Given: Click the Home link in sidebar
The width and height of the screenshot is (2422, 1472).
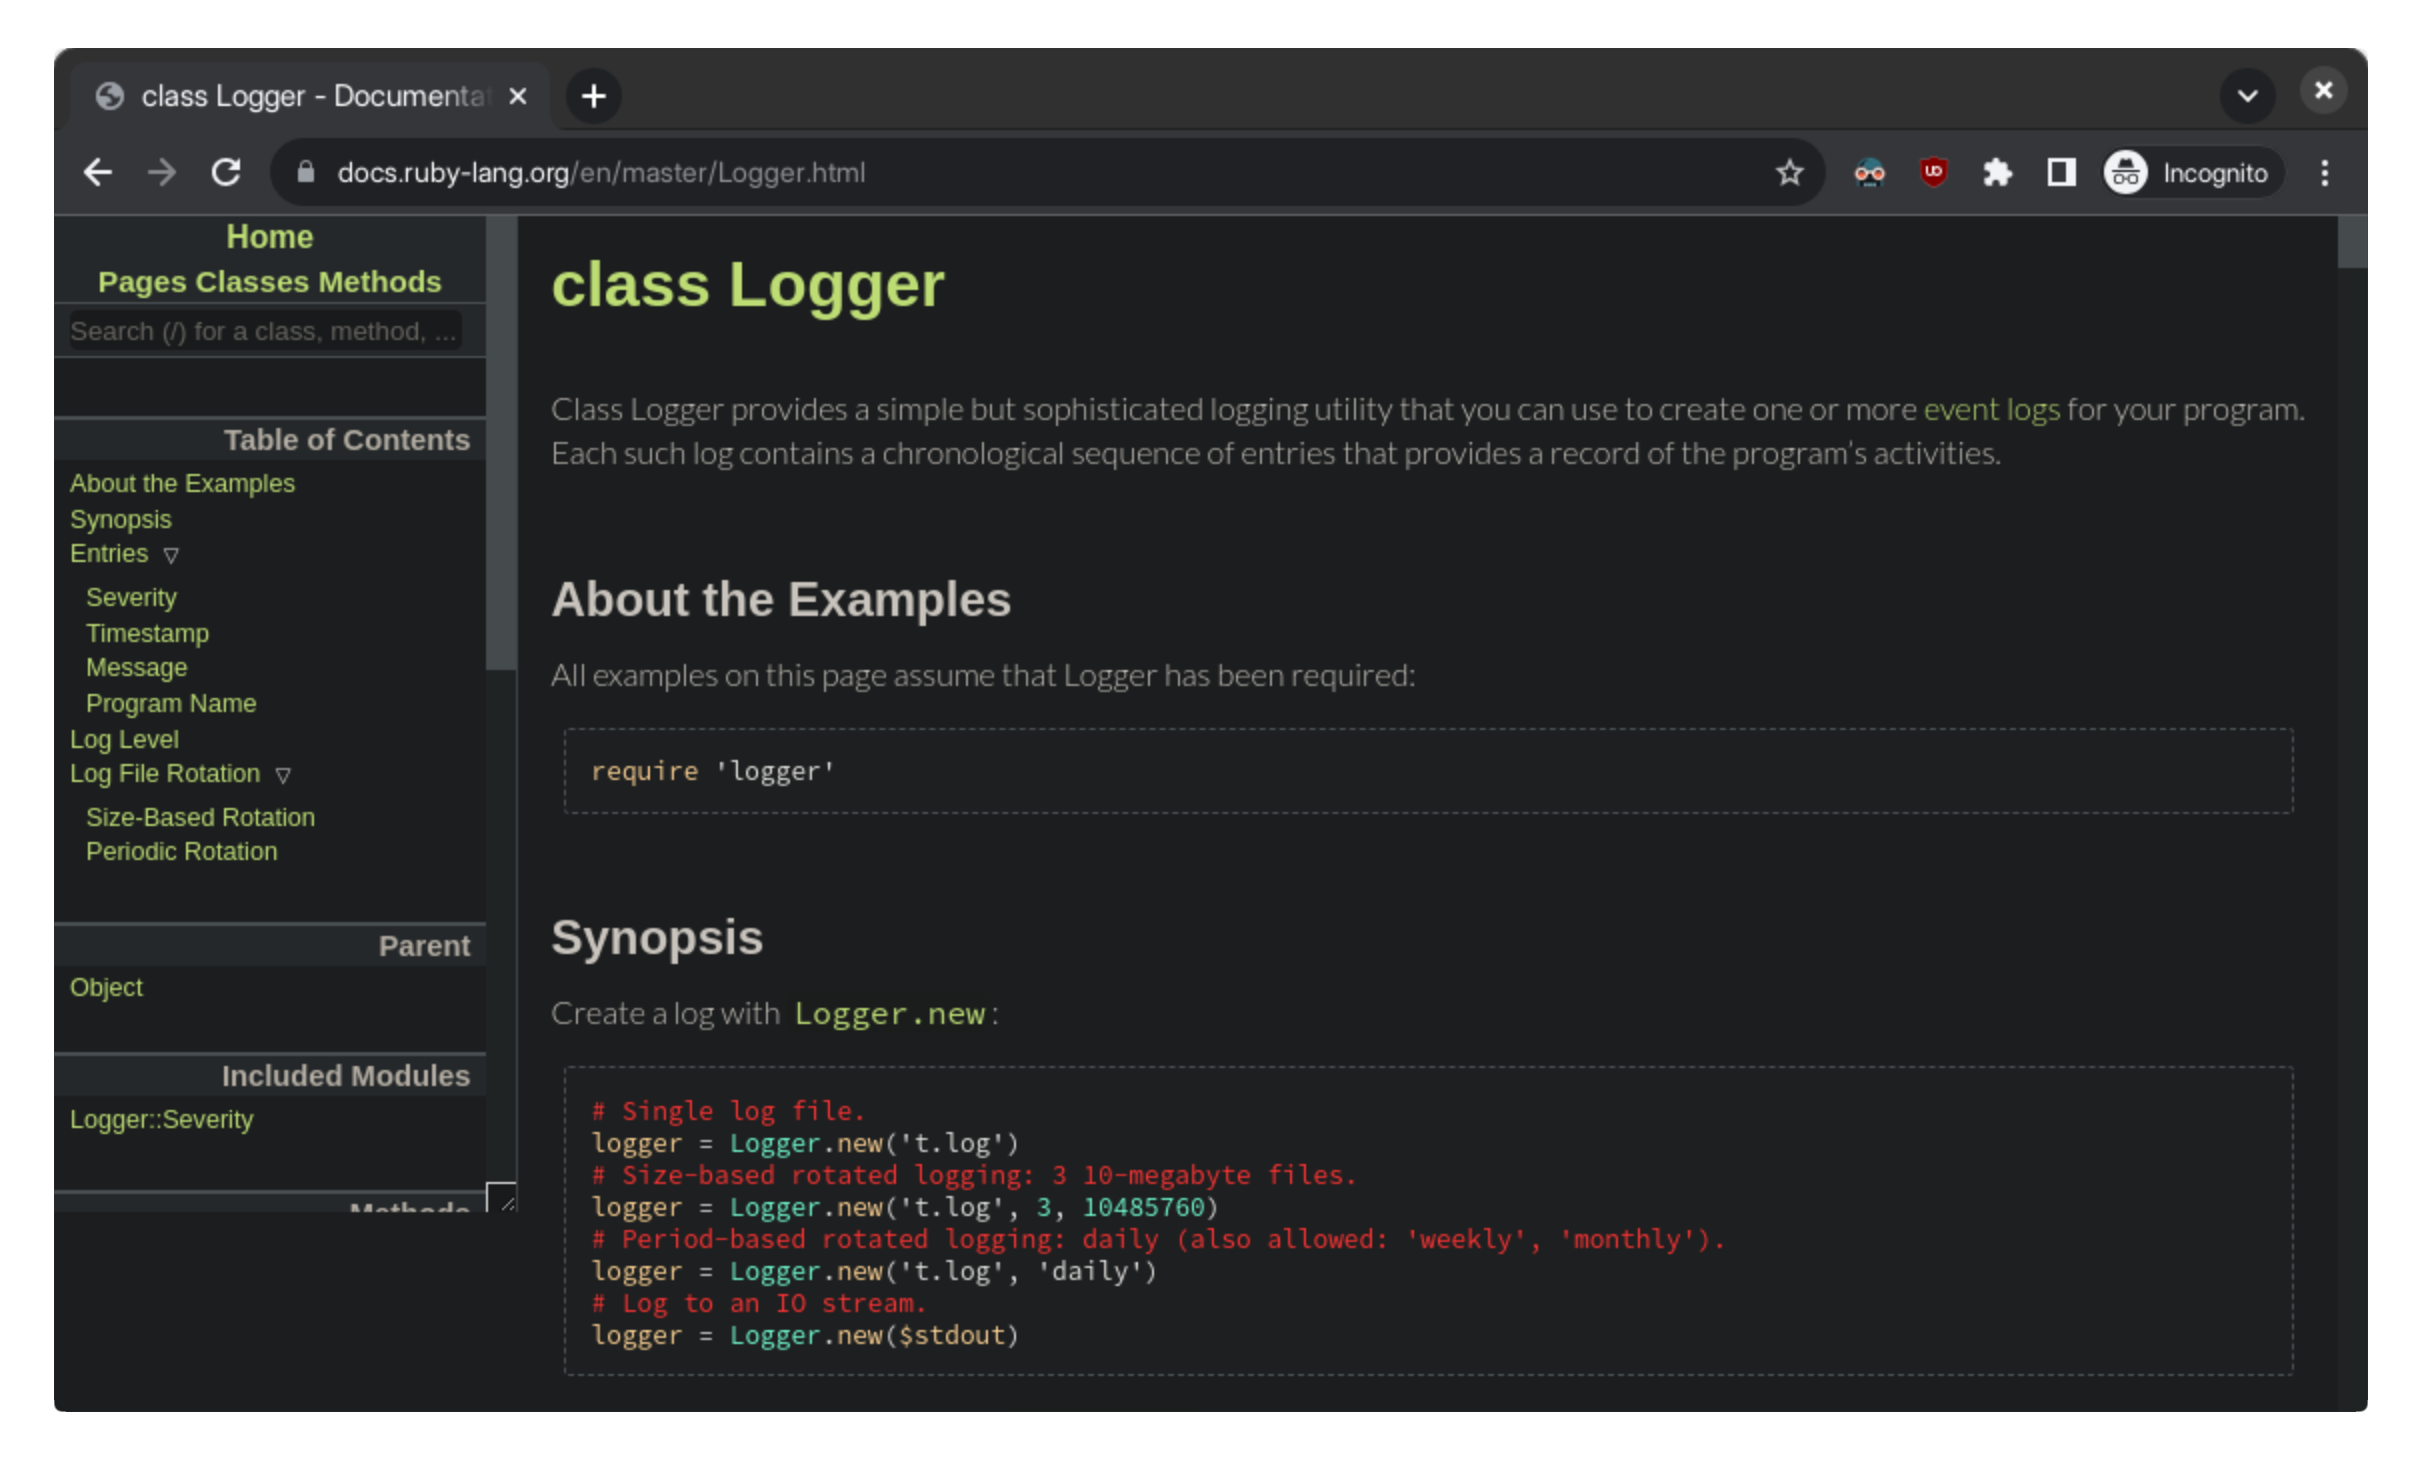Looking at the screenshot, I should point(270,237).
